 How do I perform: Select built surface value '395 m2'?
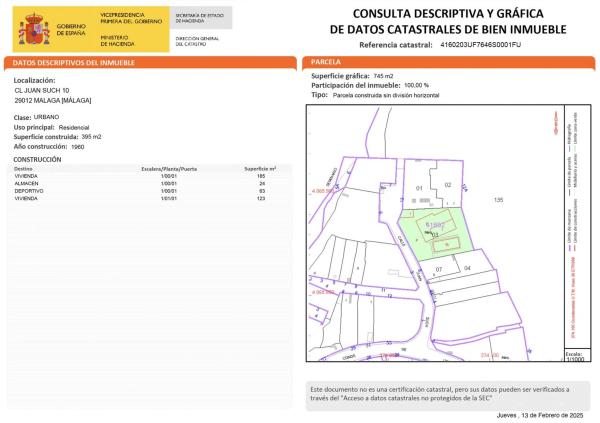click(x=91, y=137)
